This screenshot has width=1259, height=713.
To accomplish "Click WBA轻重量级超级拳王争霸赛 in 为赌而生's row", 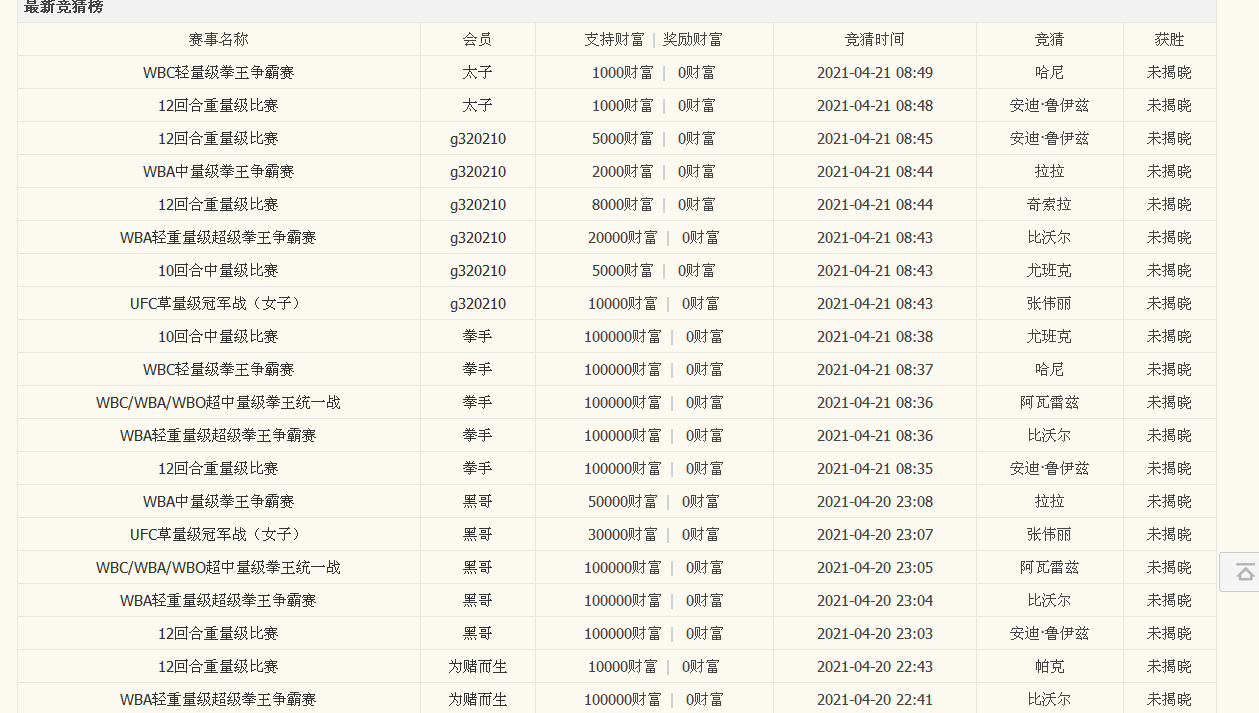I will pyautogui.click(x=218, y=699).
